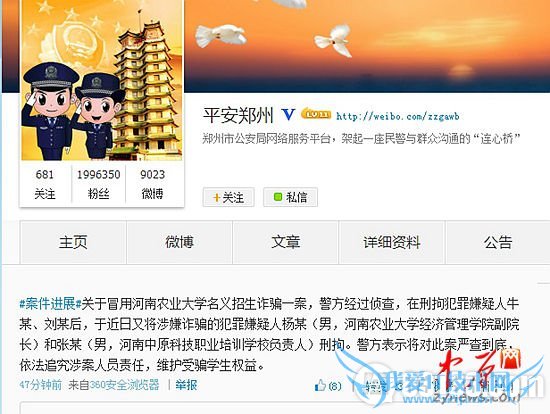The width and height of the screenshot is (550, 414).
Task: Switch to the 微博 tab
Action: [x=179, y=242]
